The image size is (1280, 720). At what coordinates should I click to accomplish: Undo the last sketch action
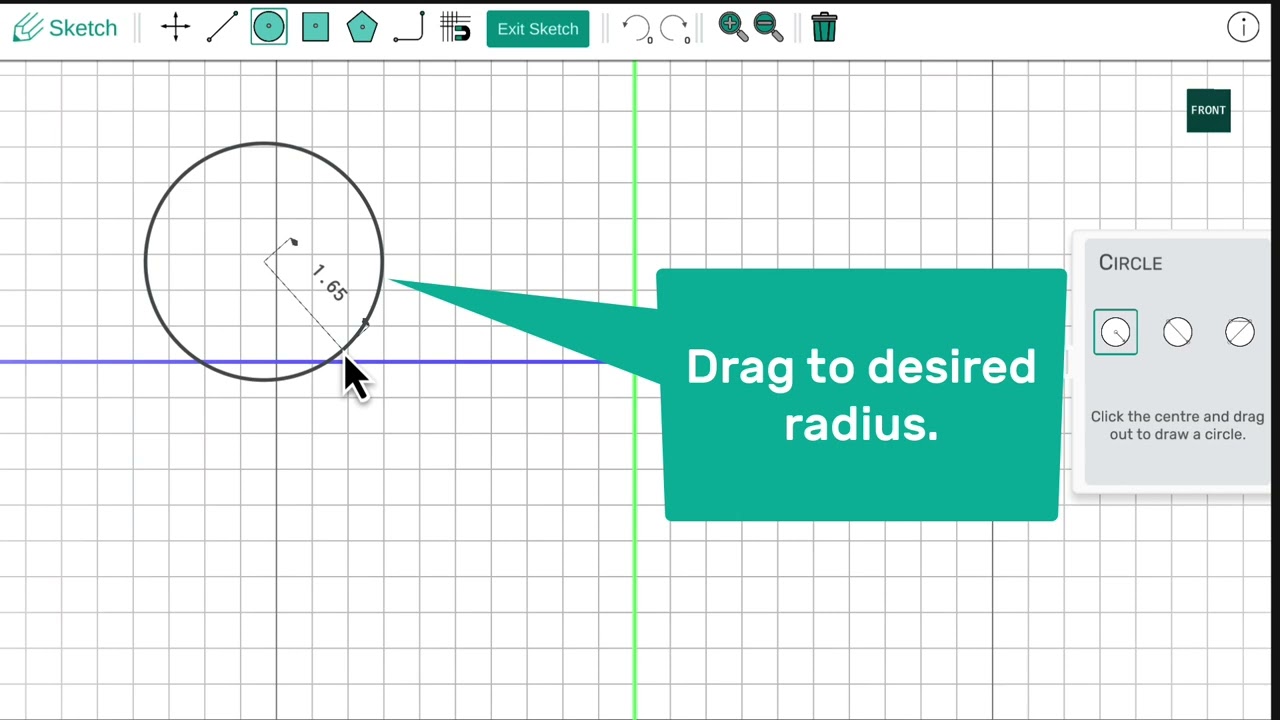[x=637, y=28]
